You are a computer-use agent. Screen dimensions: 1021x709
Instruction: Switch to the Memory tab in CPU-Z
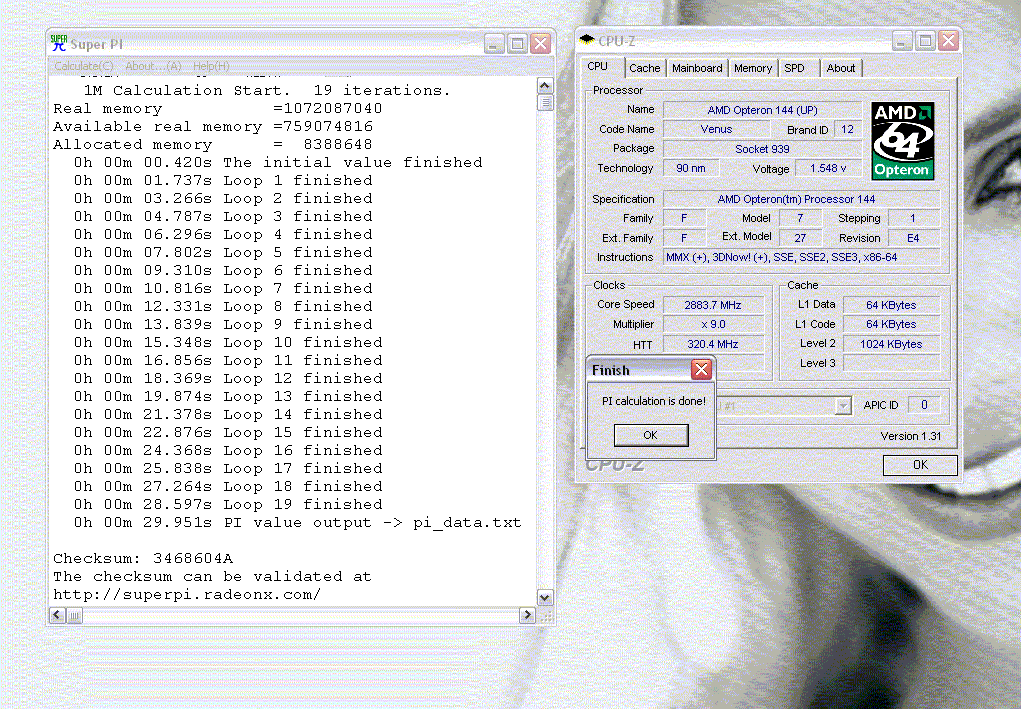pos(753,68)
